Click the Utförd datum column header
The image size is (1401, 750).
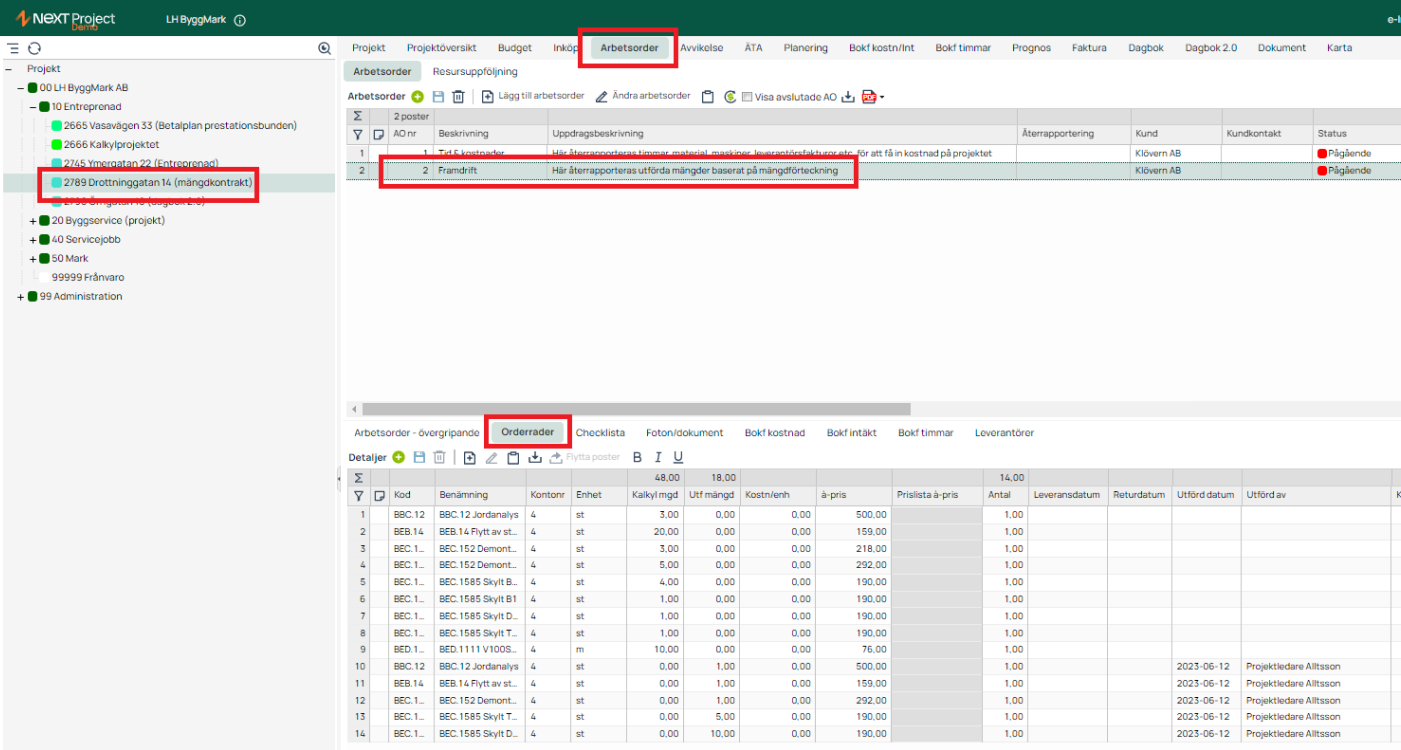click(1206, 495)
